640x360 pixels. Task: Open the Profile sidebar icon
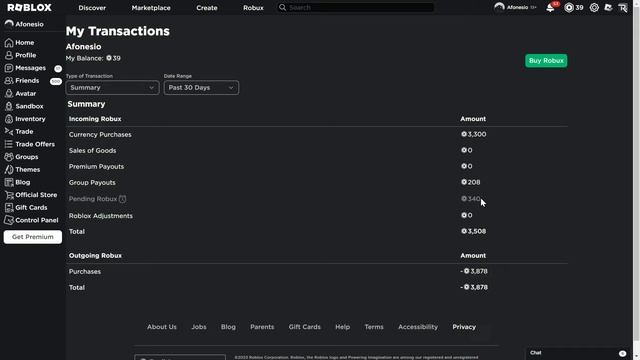pyautogui.click(x=9, y=55)
